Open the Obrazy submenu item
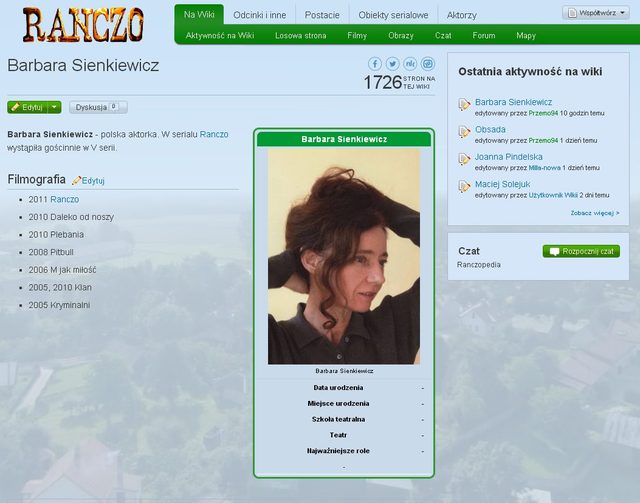The image size is (640, 503). coord(401,36)
